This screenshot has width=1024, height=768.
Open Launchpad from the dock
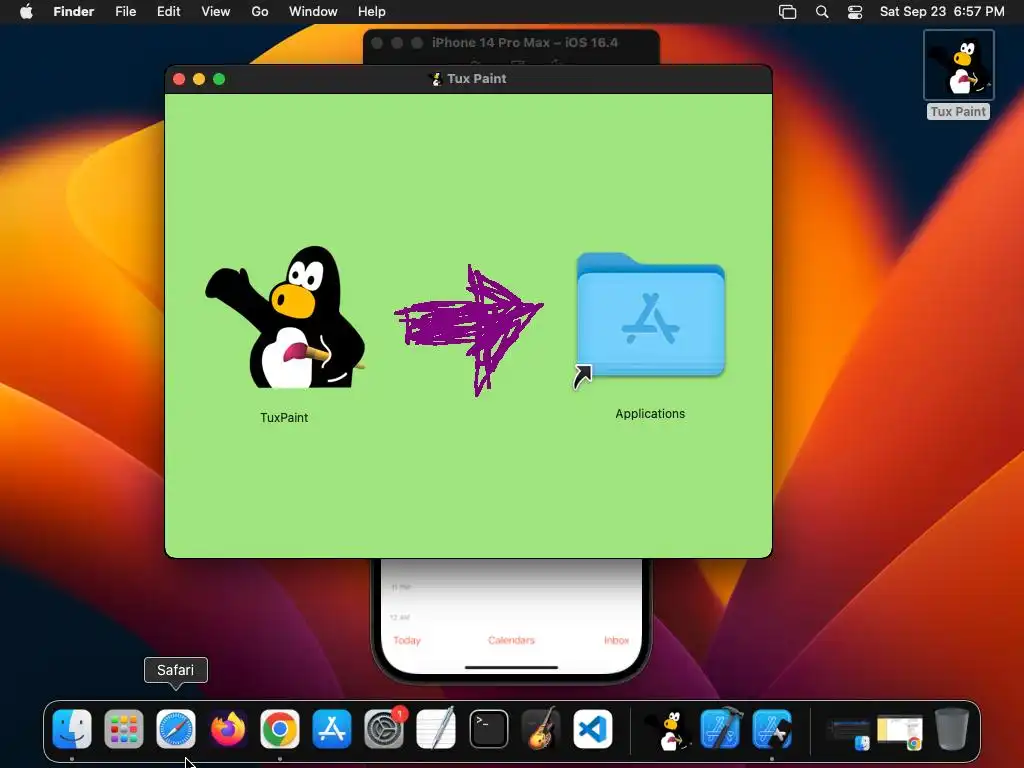coord(123,729)
